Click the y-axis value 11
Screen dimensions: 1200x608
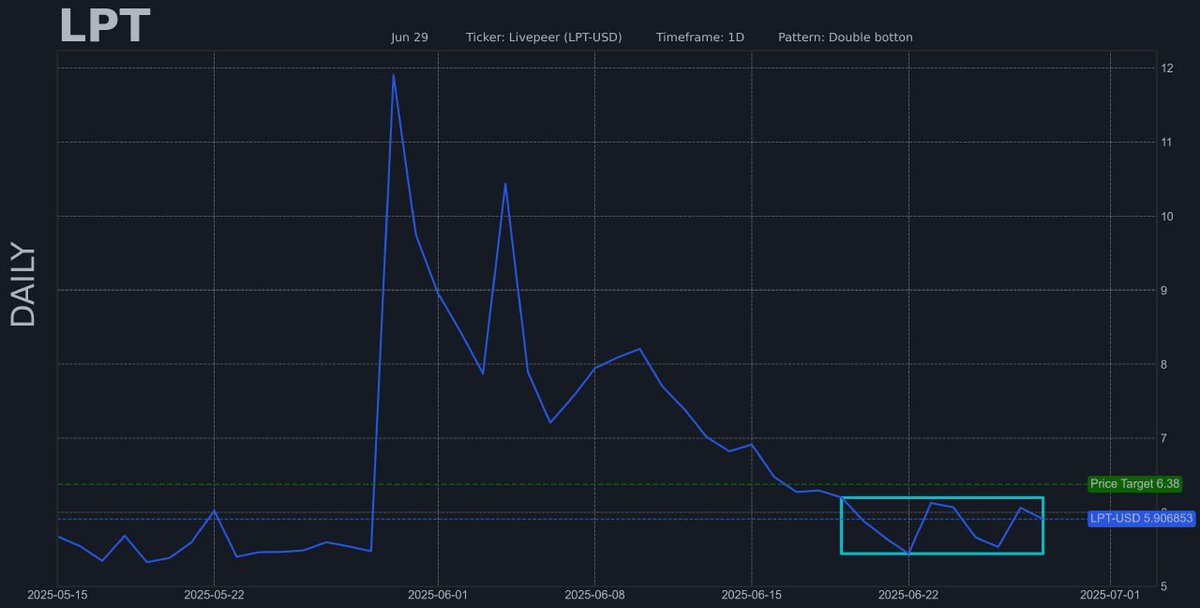click(1166, 142)
